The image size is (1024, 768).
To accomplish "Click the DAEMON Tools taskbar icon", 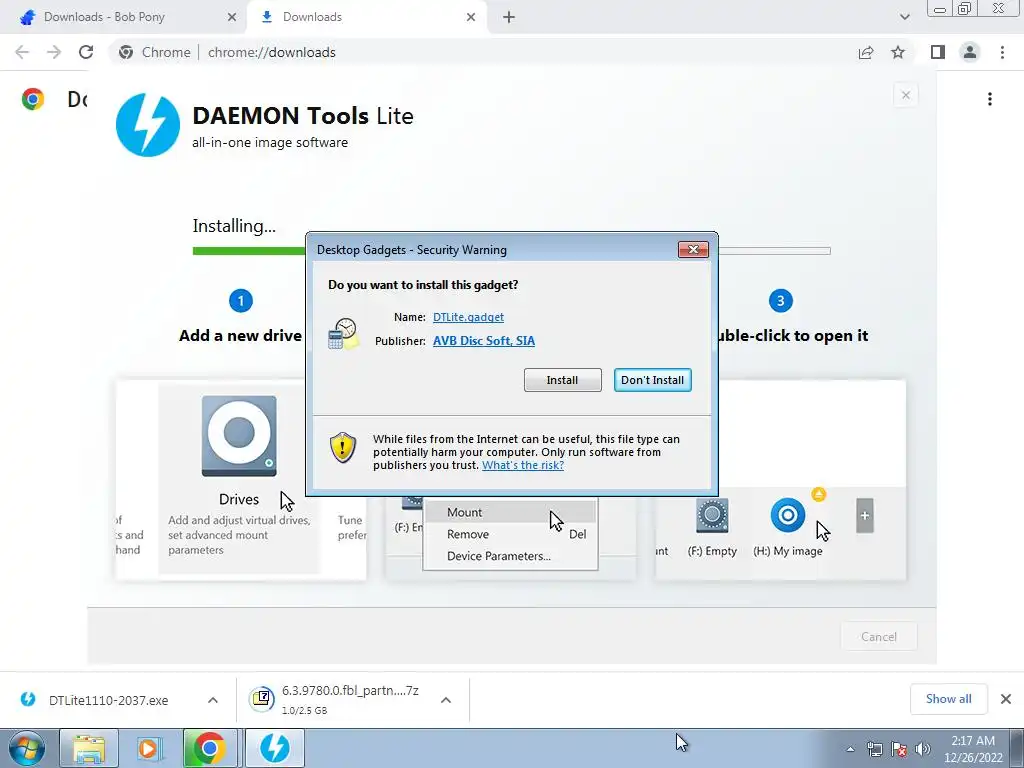I will (x=275, y=748).
